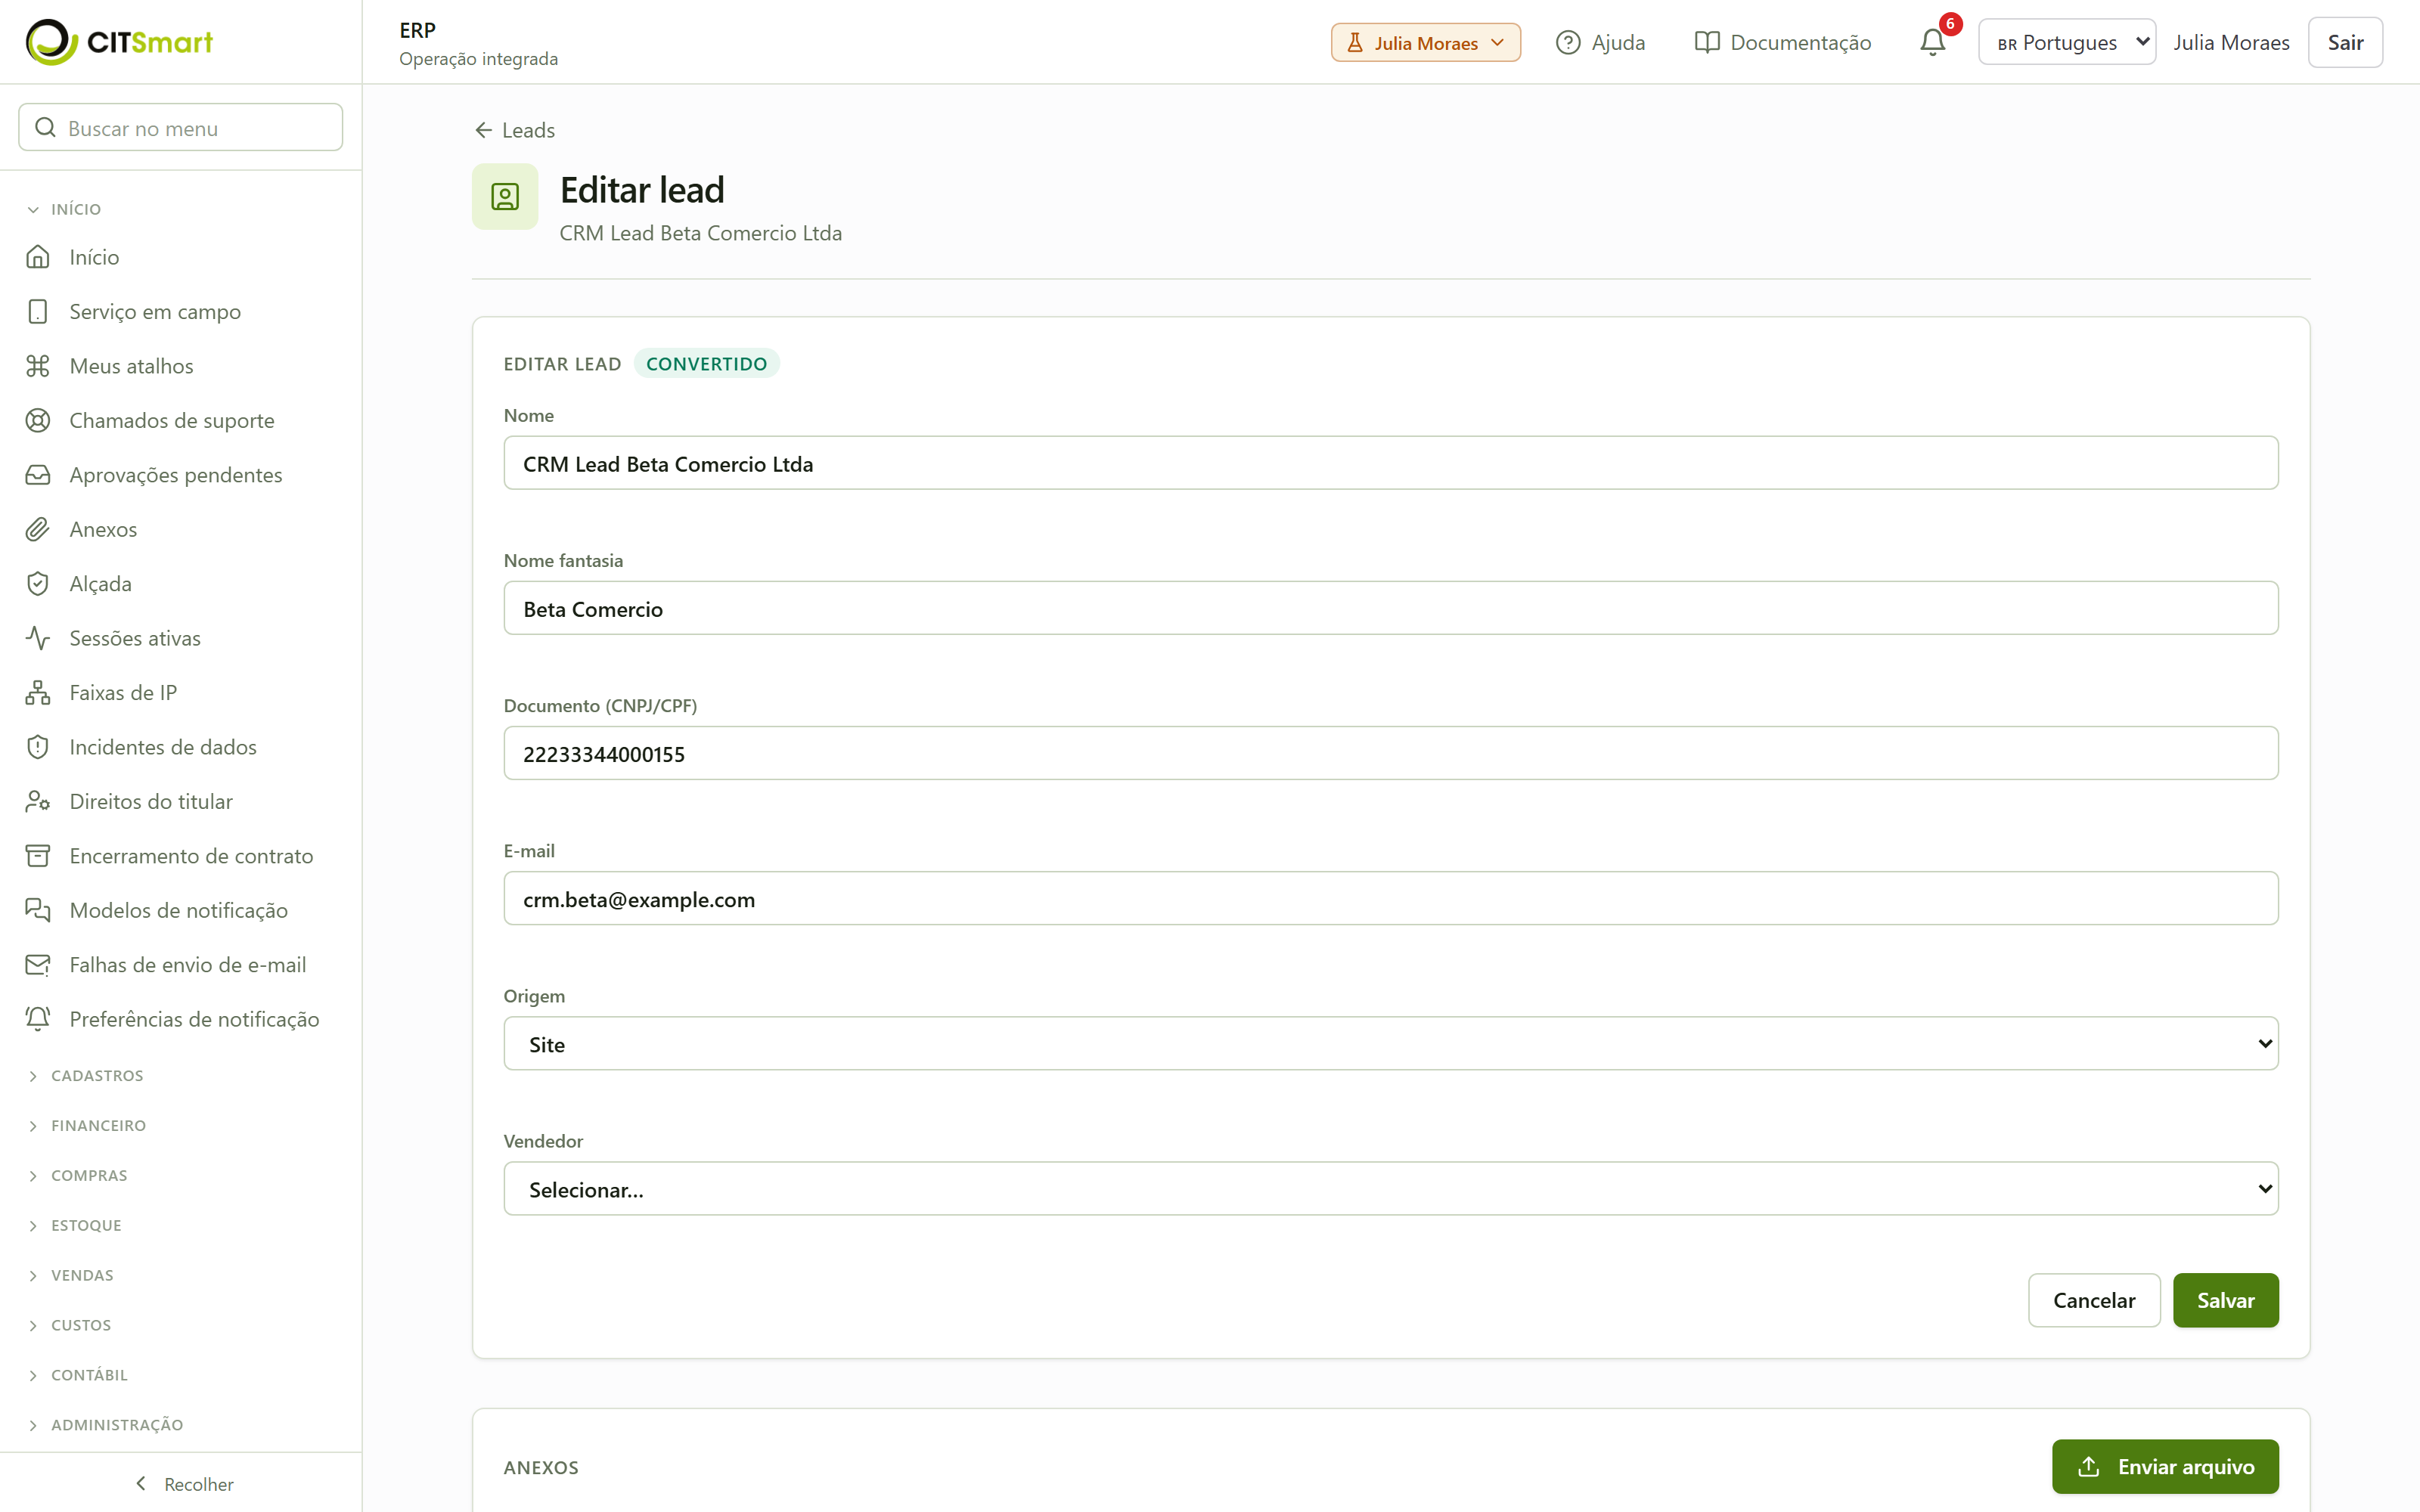Click the Enviar arquivo button

tap(2165, 1467)
